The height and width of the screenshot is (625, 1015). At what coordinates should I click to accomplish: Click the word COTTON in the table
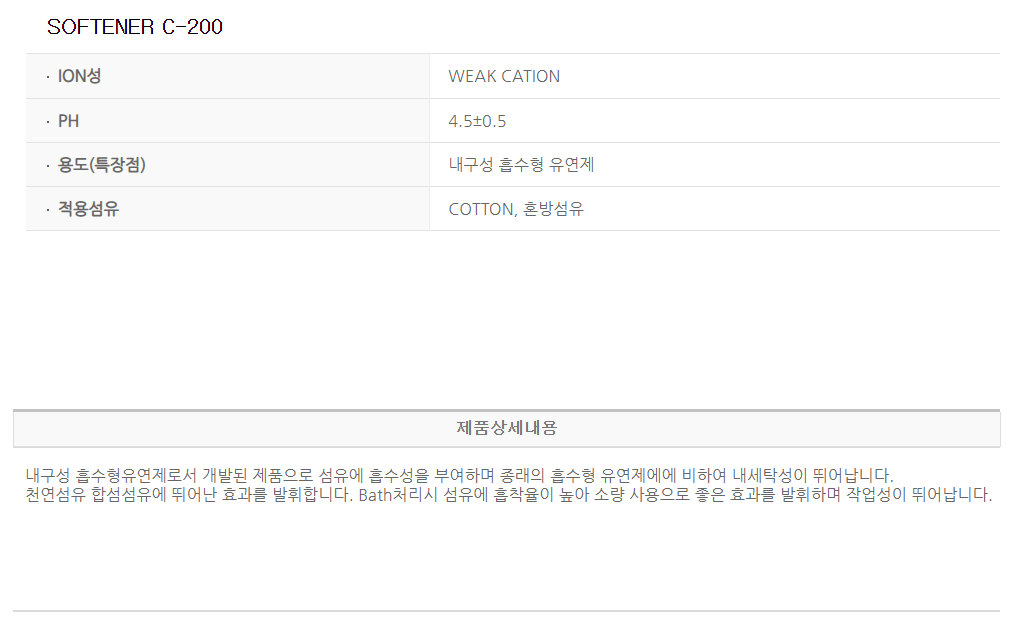pos(481,209)
